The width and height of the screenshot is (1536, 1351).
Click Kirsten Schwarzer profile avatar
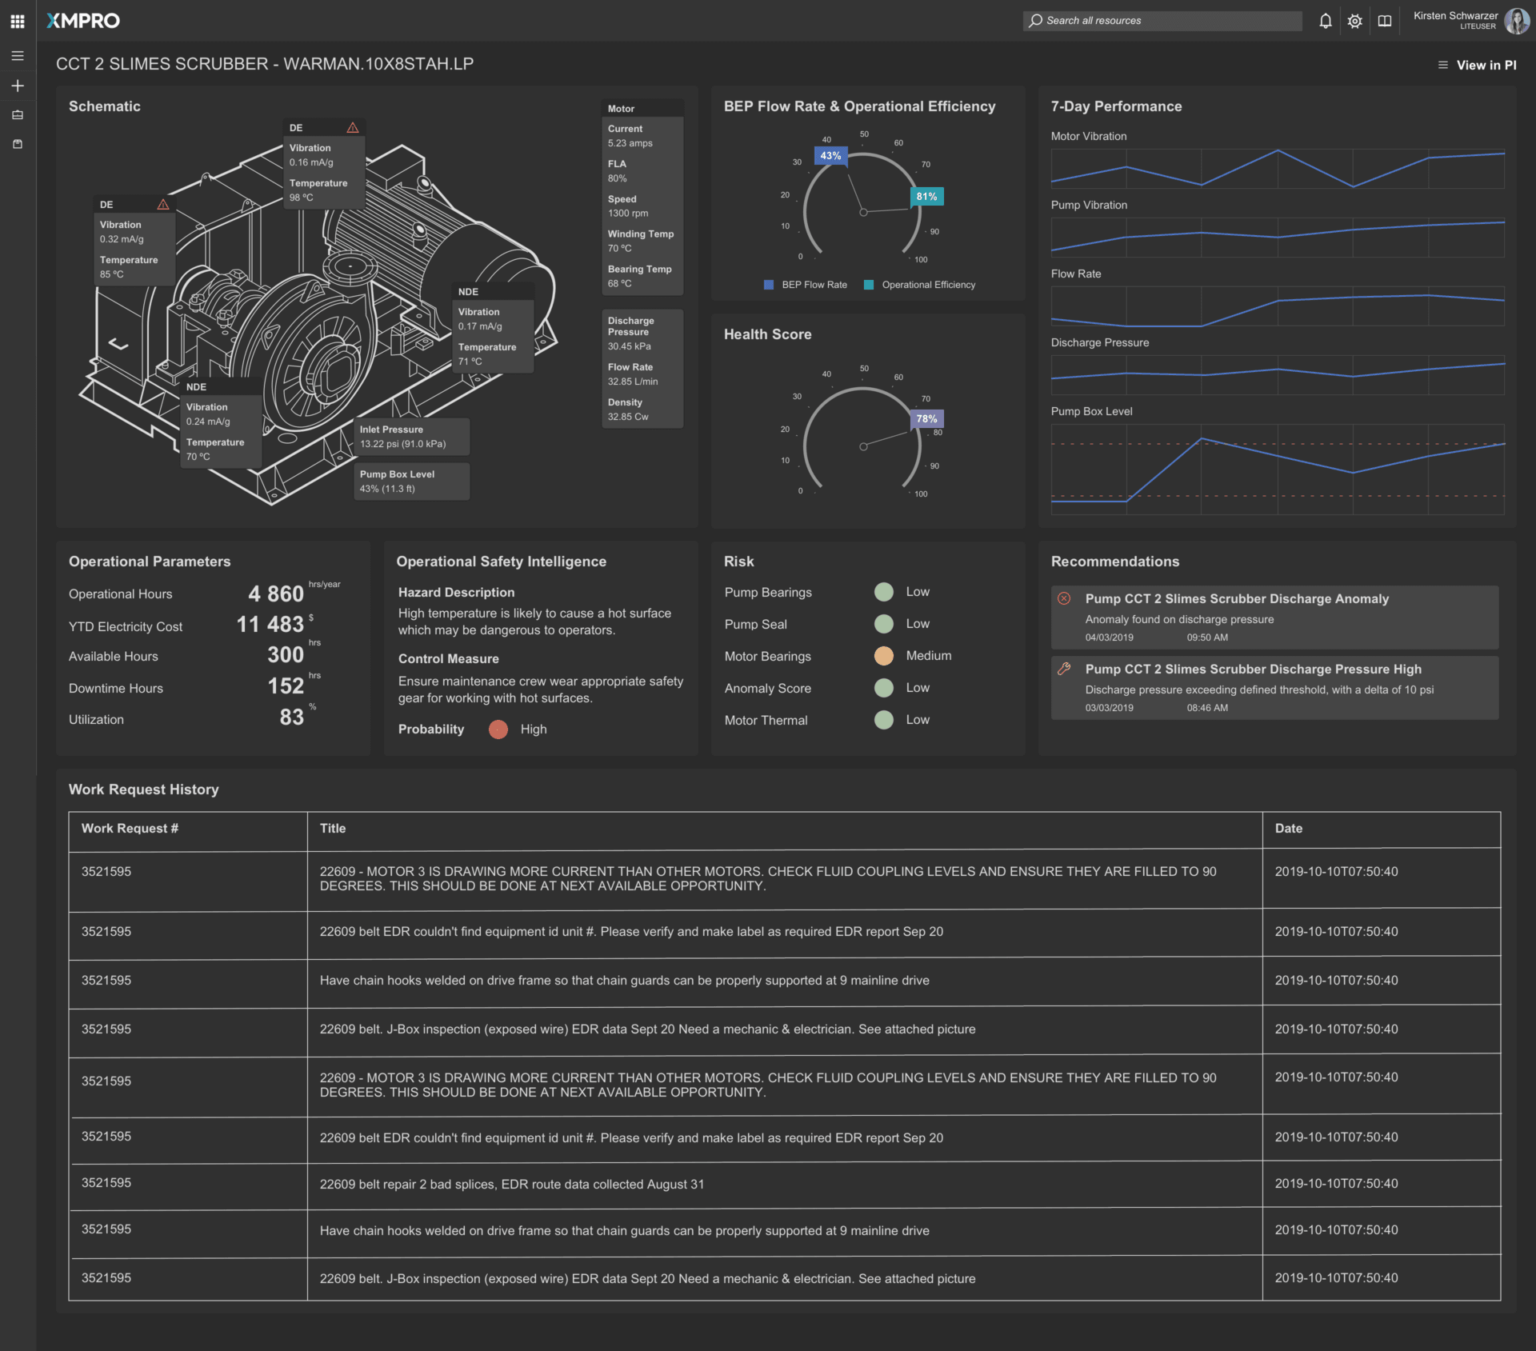(x=1516, y=21)
